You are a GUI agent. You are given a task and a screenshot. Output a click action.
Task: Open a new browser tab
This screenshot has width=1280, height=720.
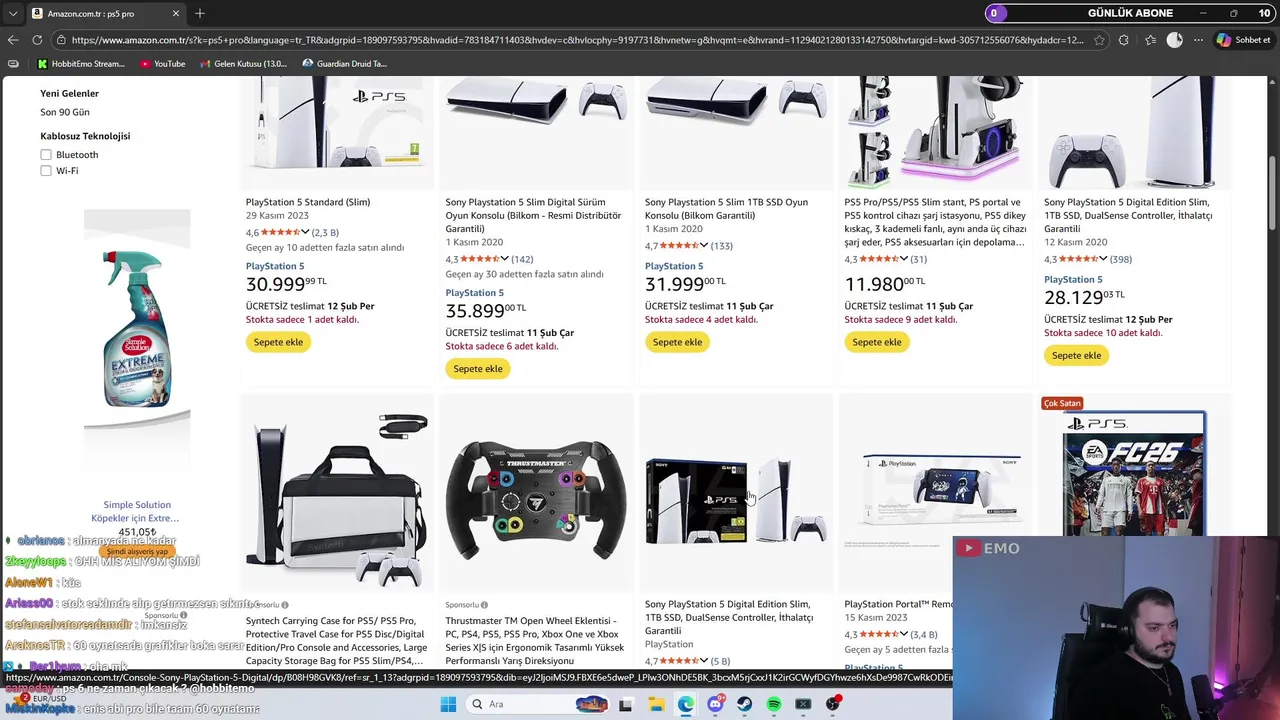click(x=200, y=14)
